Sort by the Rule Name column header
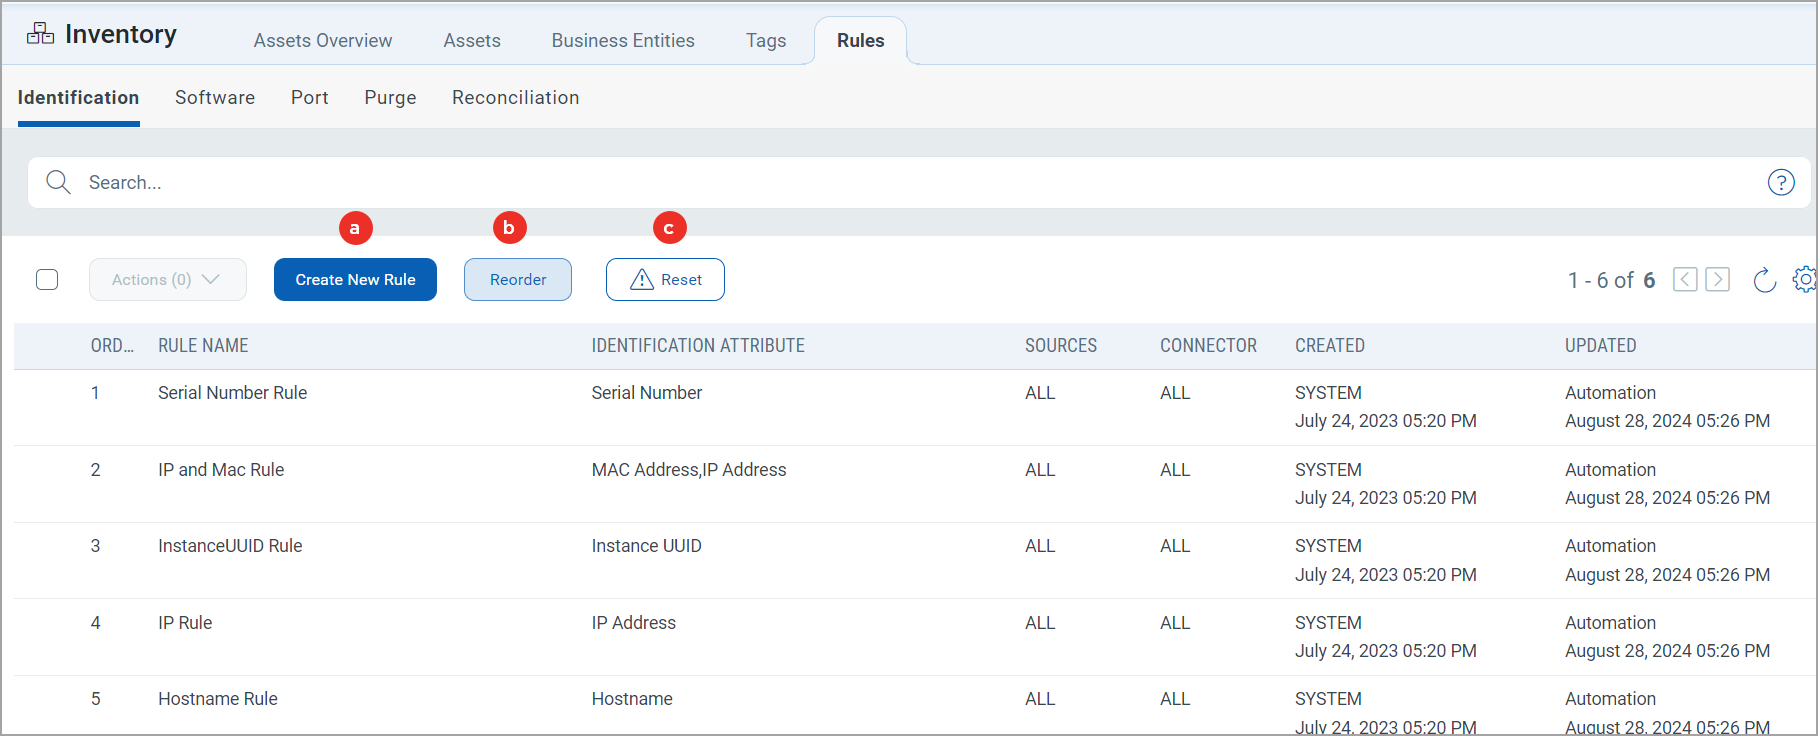 (x=203, y=346)
